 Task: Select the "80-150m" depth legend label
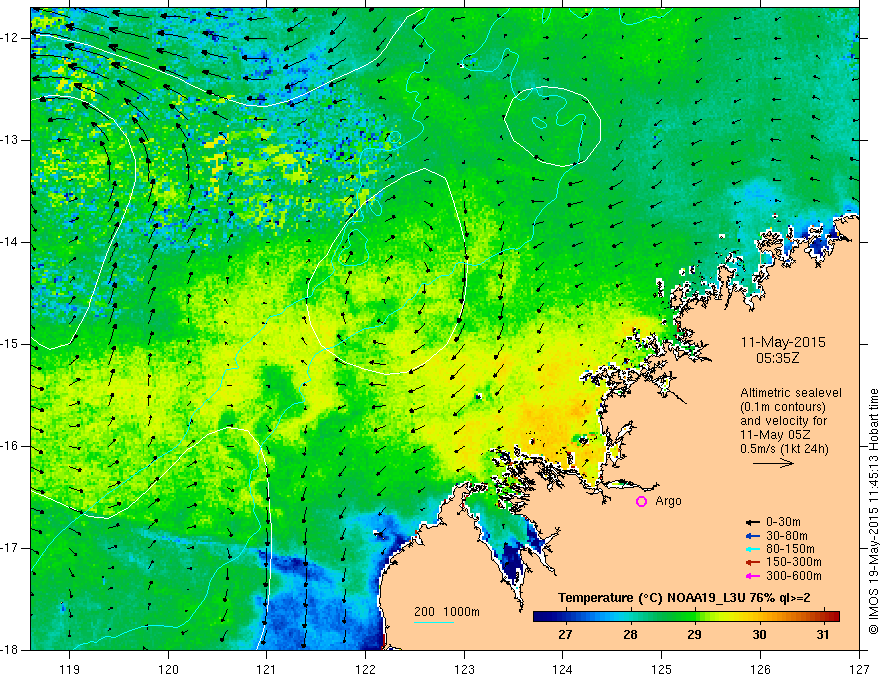790,549
